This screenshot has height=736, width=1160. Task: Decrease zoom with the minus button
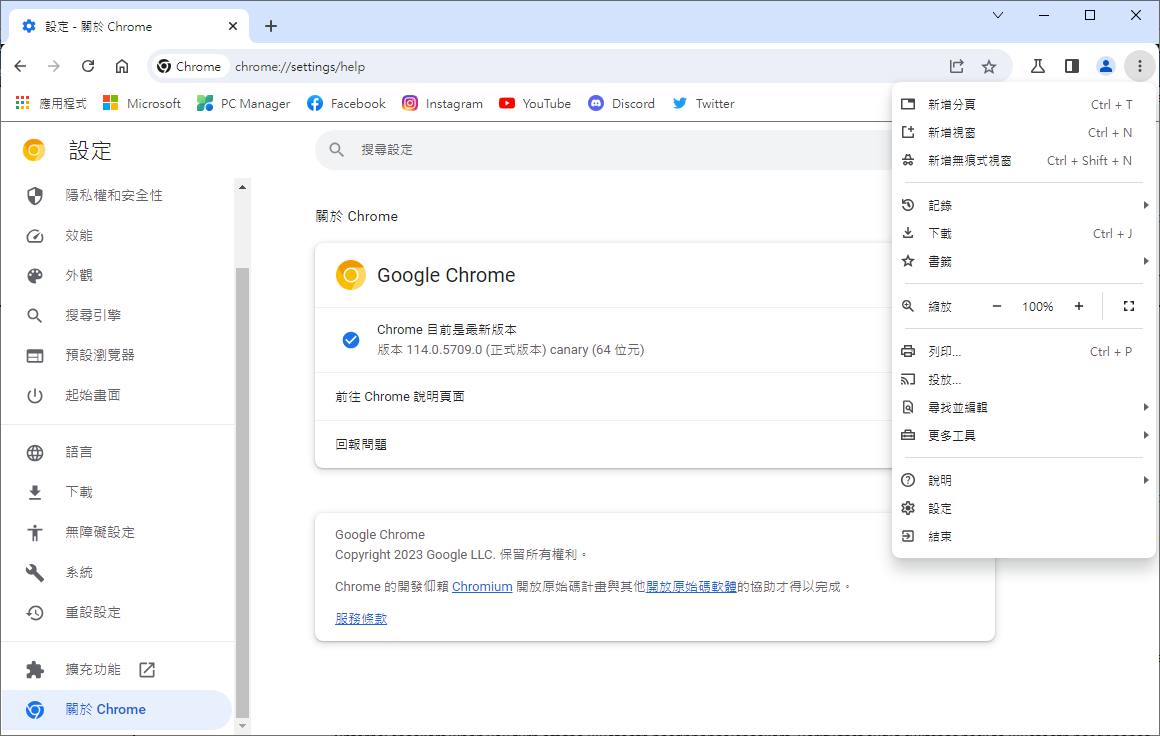point(997,306)
